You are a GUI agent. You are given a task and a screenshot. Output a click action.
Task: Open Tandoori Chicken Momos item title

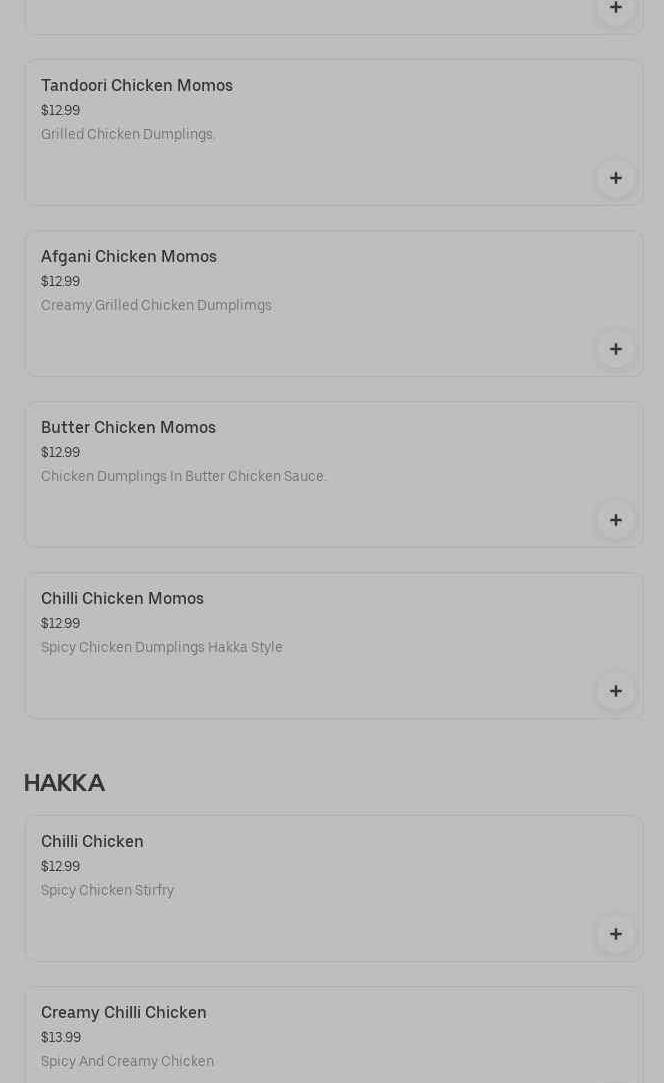tap(137, 86)
